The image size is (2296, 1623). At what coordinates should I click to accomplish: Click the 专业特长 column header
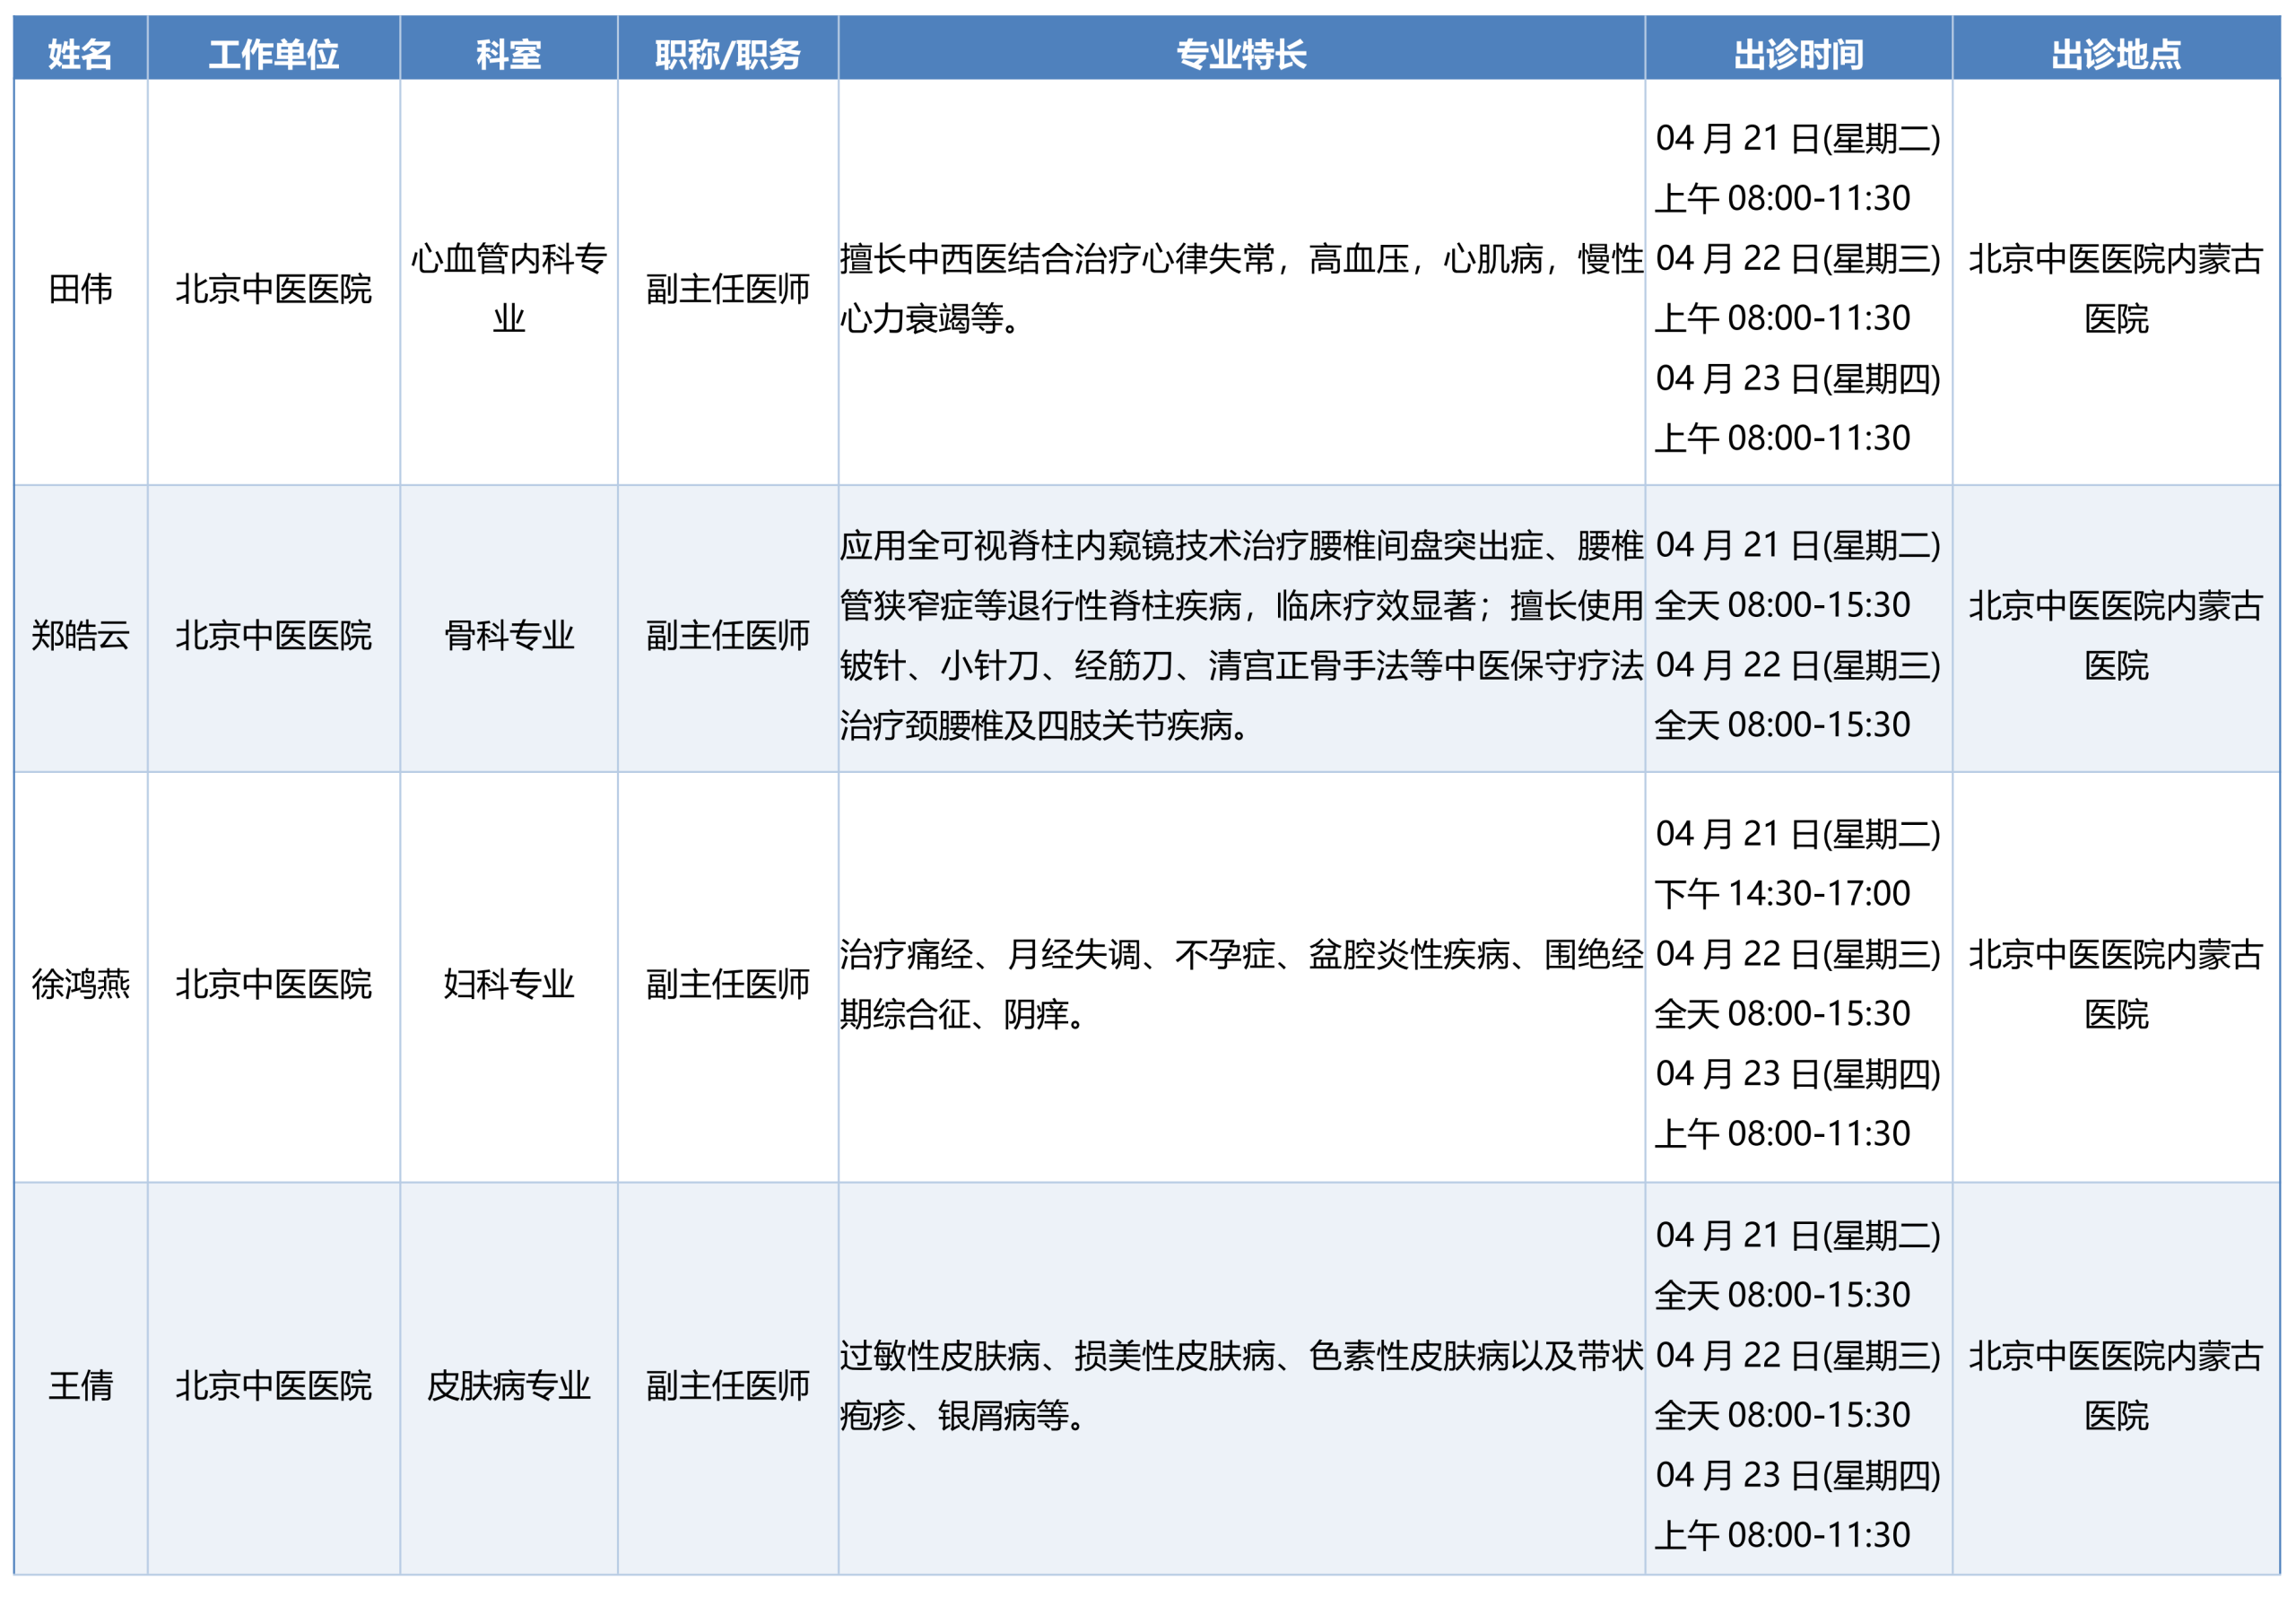point(1240,53)
